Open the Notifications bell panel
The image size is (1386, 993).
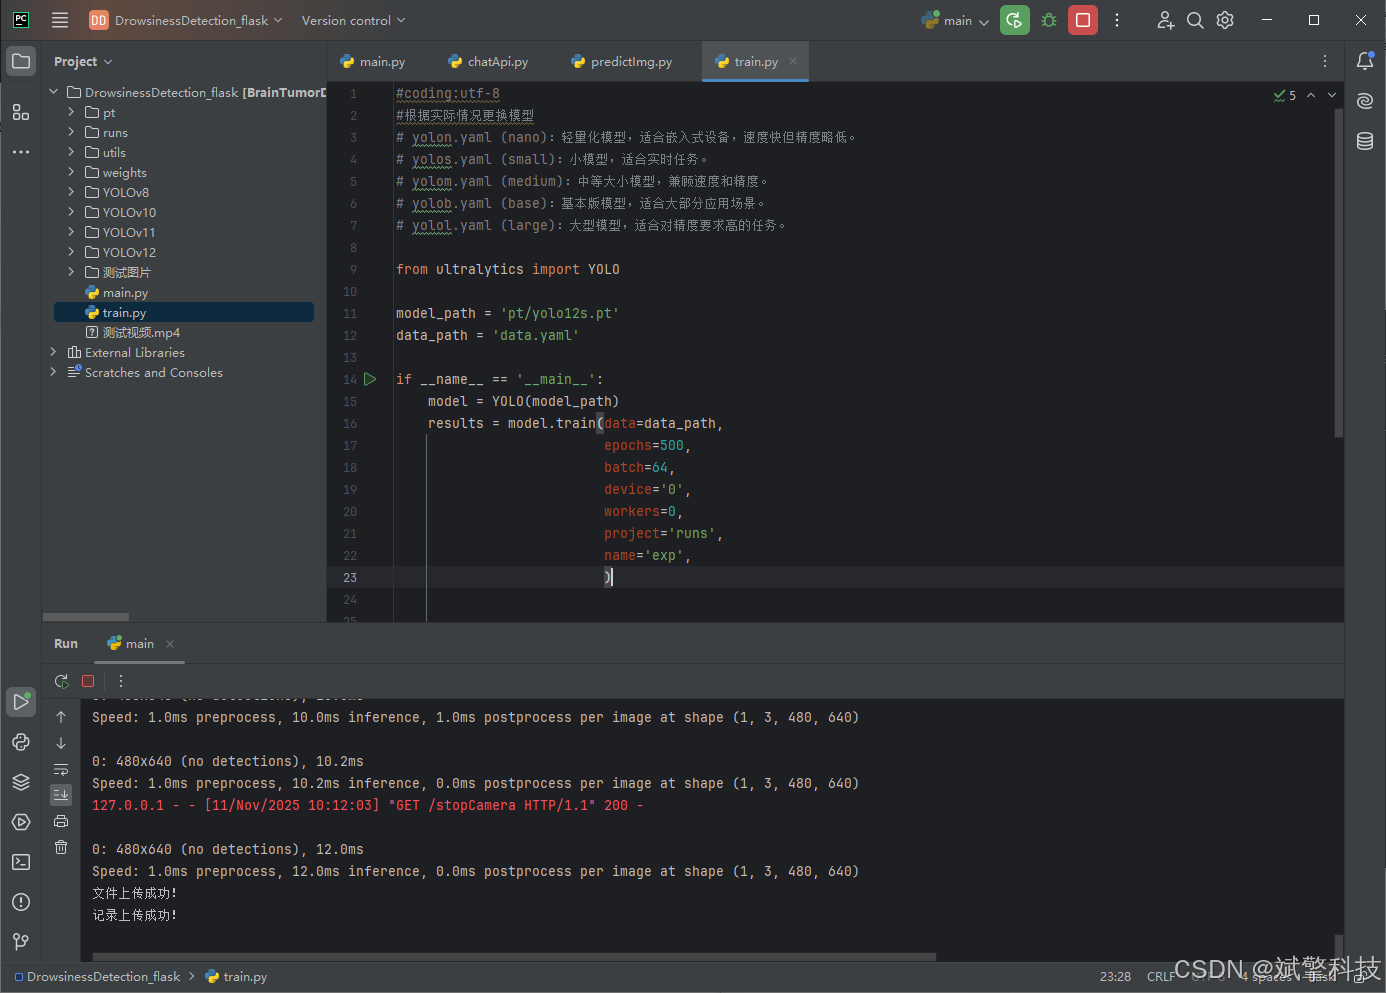[1365, 62]
